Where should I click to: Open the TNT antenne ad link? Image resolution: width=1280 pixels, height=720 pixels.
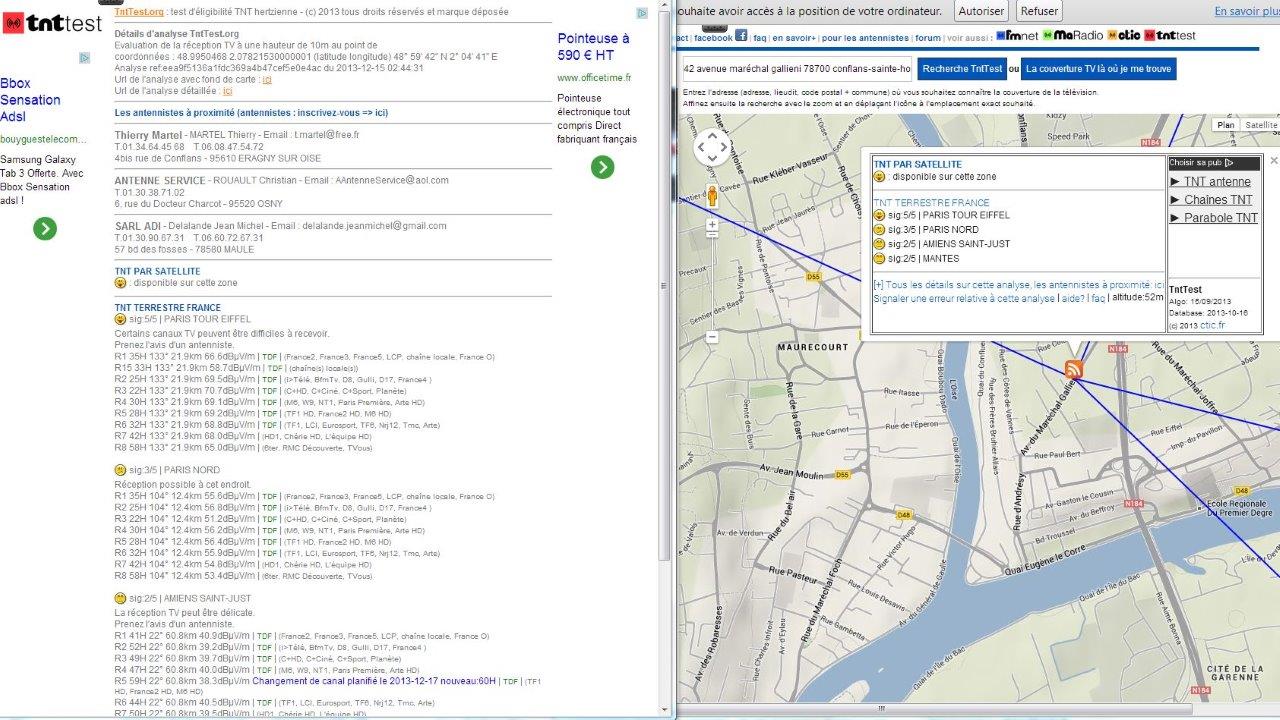[x=1217, y=182]
